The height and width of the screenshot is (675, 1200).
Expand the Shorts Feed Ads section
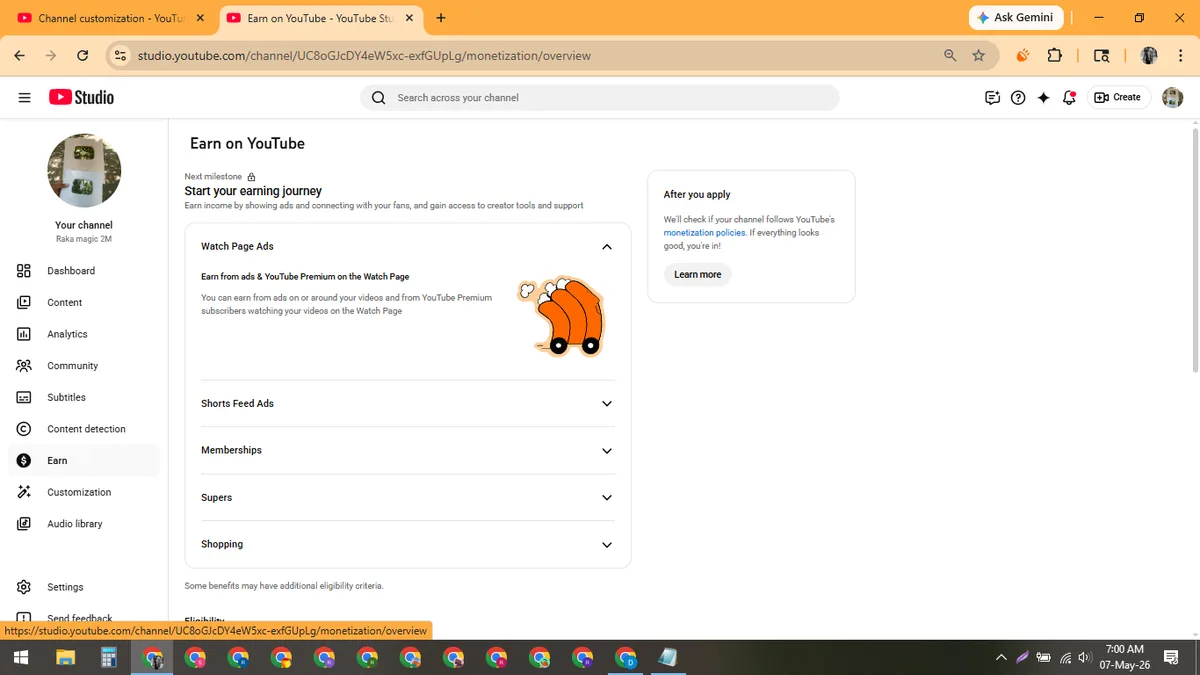[x=607, y=404]
